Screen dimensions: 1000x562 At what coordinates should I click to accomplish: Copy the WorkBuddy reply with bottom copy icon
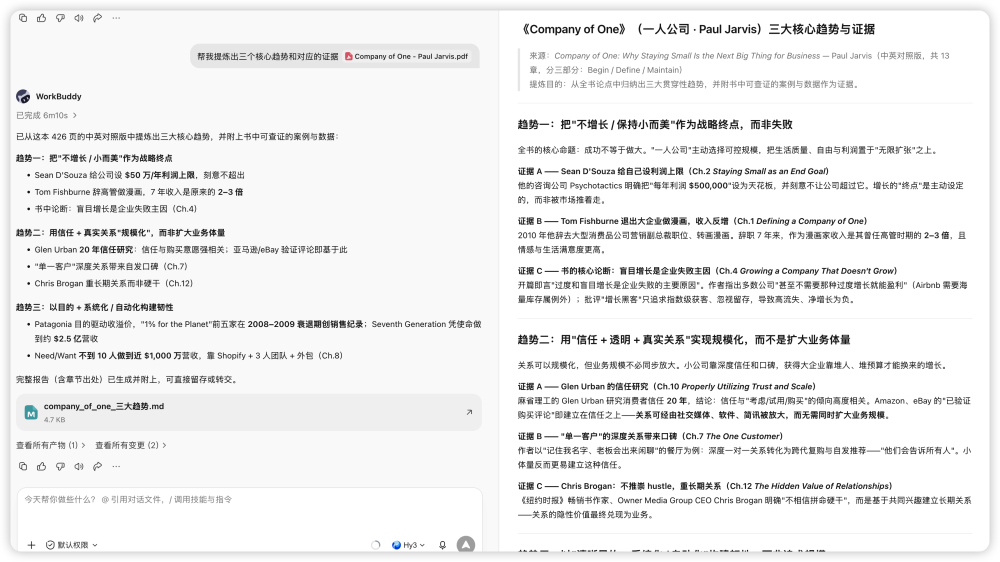coord(23,466)
